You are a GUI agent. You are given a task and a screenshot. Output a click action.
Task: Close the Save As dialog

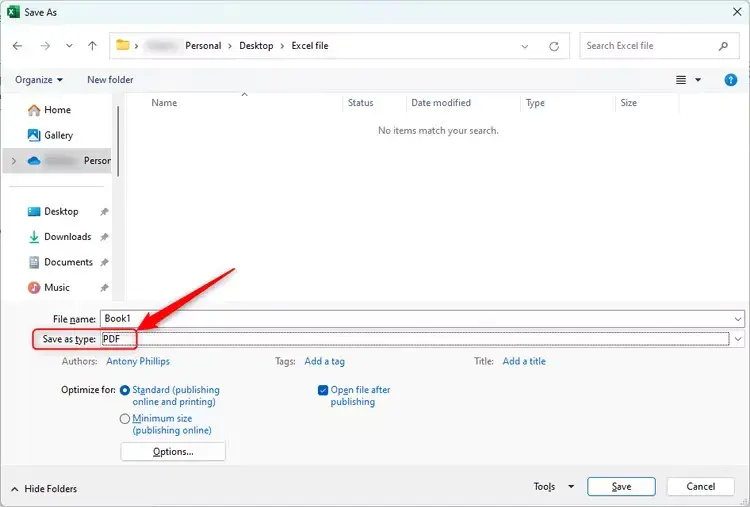click(x=737, y=12)
